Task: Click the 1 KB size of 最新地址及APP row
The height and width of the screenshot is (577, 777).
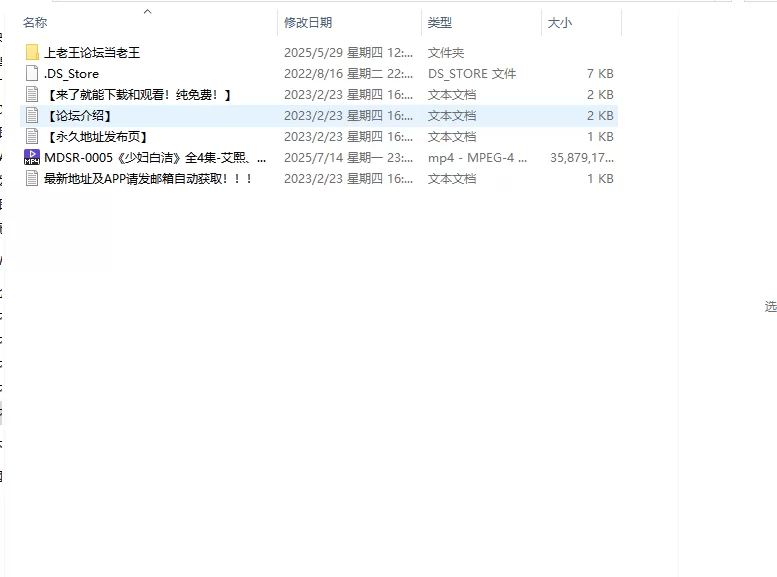Action: point(600,178)
